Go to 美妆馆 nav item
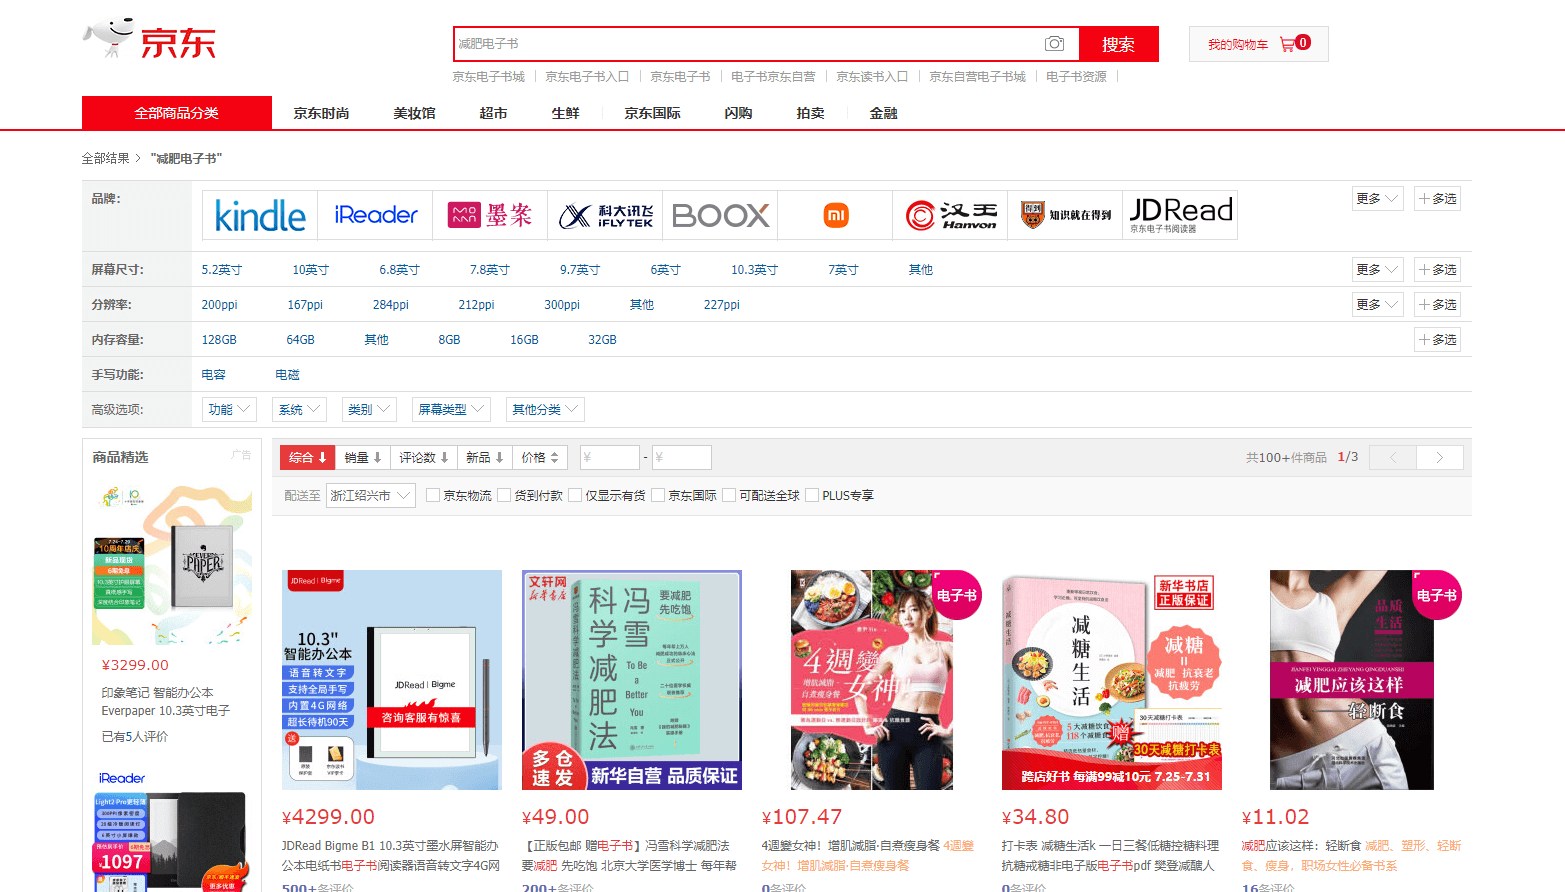This screenshot has width=1565, height=892. (x=414, y=113)
